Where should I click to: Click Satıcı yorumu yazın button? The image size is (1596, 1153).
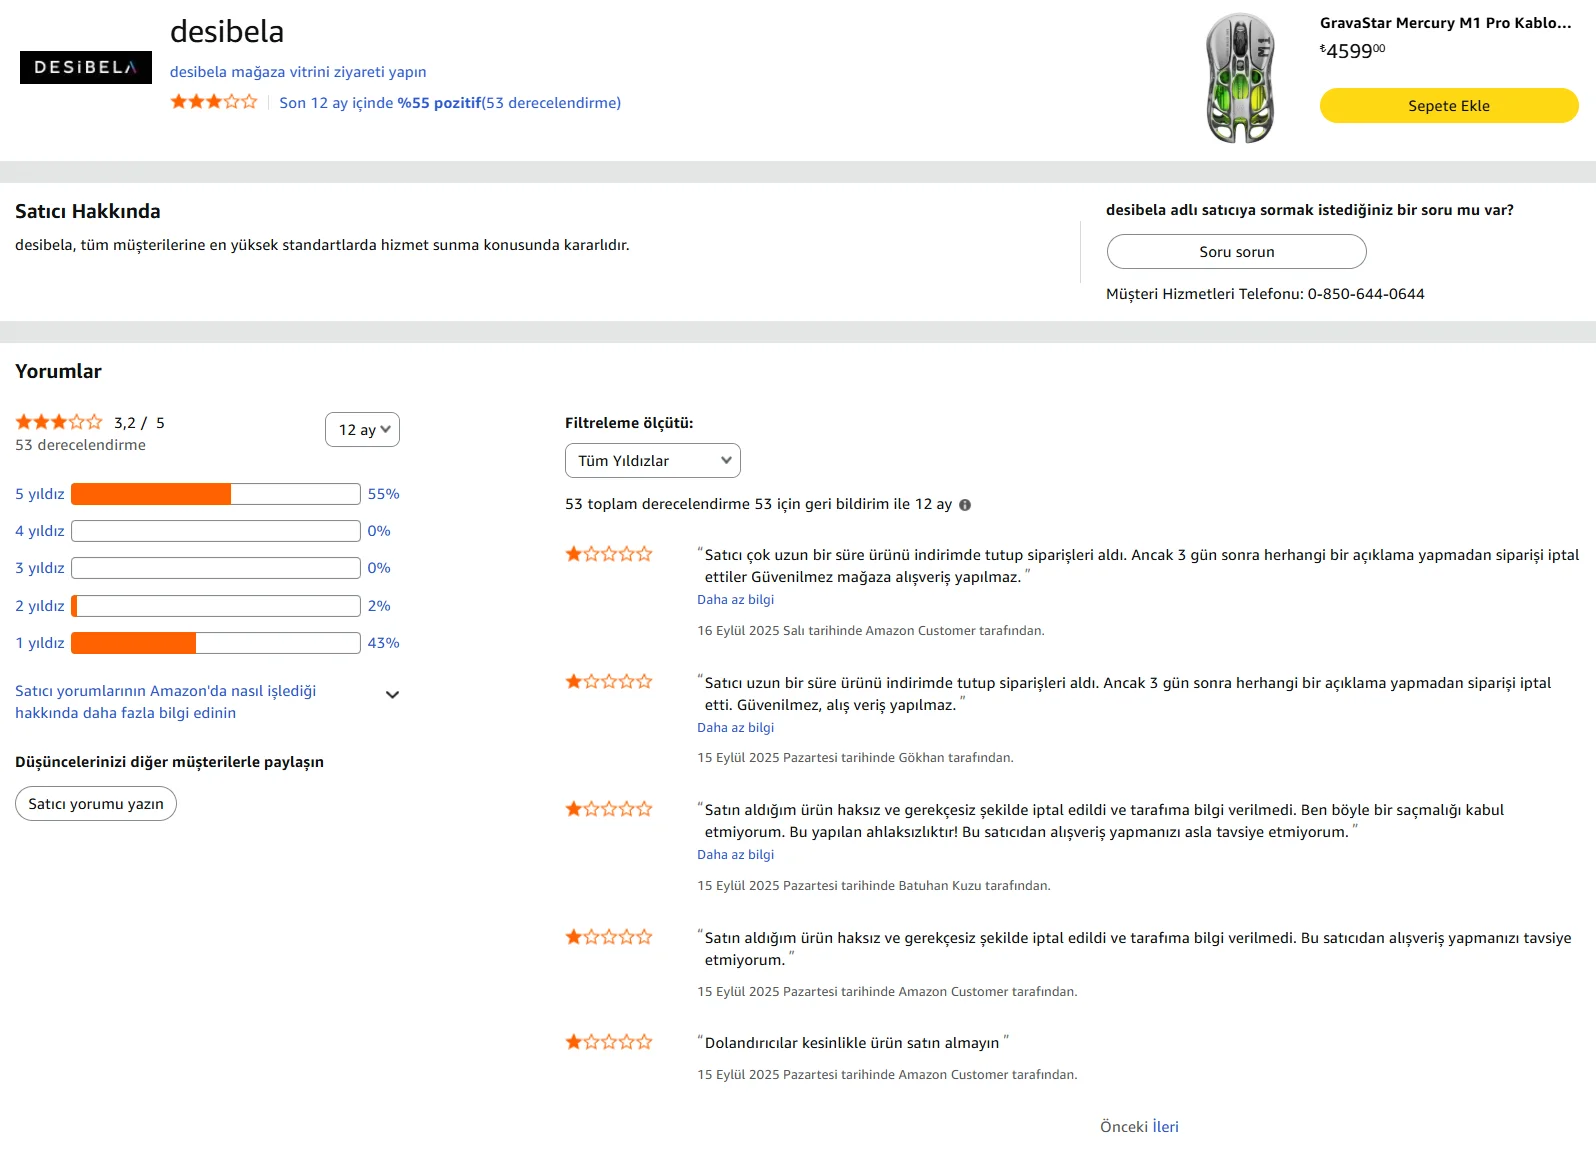coord(96,804)
